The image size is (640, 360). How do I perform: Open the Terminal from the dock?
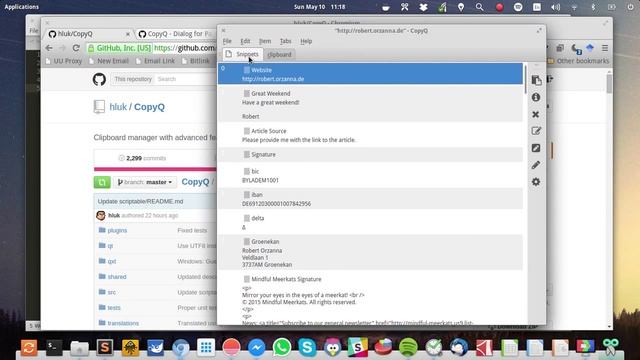54,348
